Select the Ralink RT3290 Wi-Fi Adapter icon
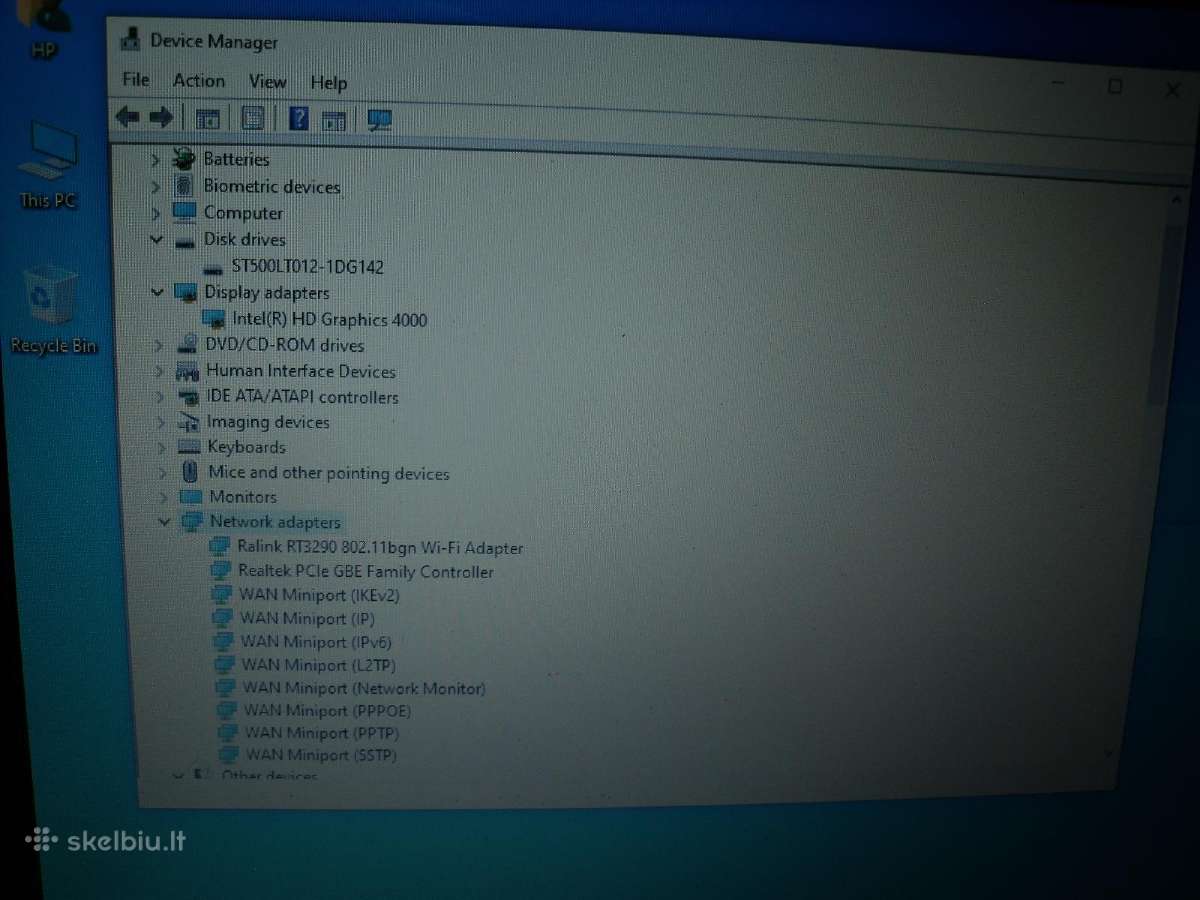Screen dimensions: 1200x900 [x=220, y=547]
